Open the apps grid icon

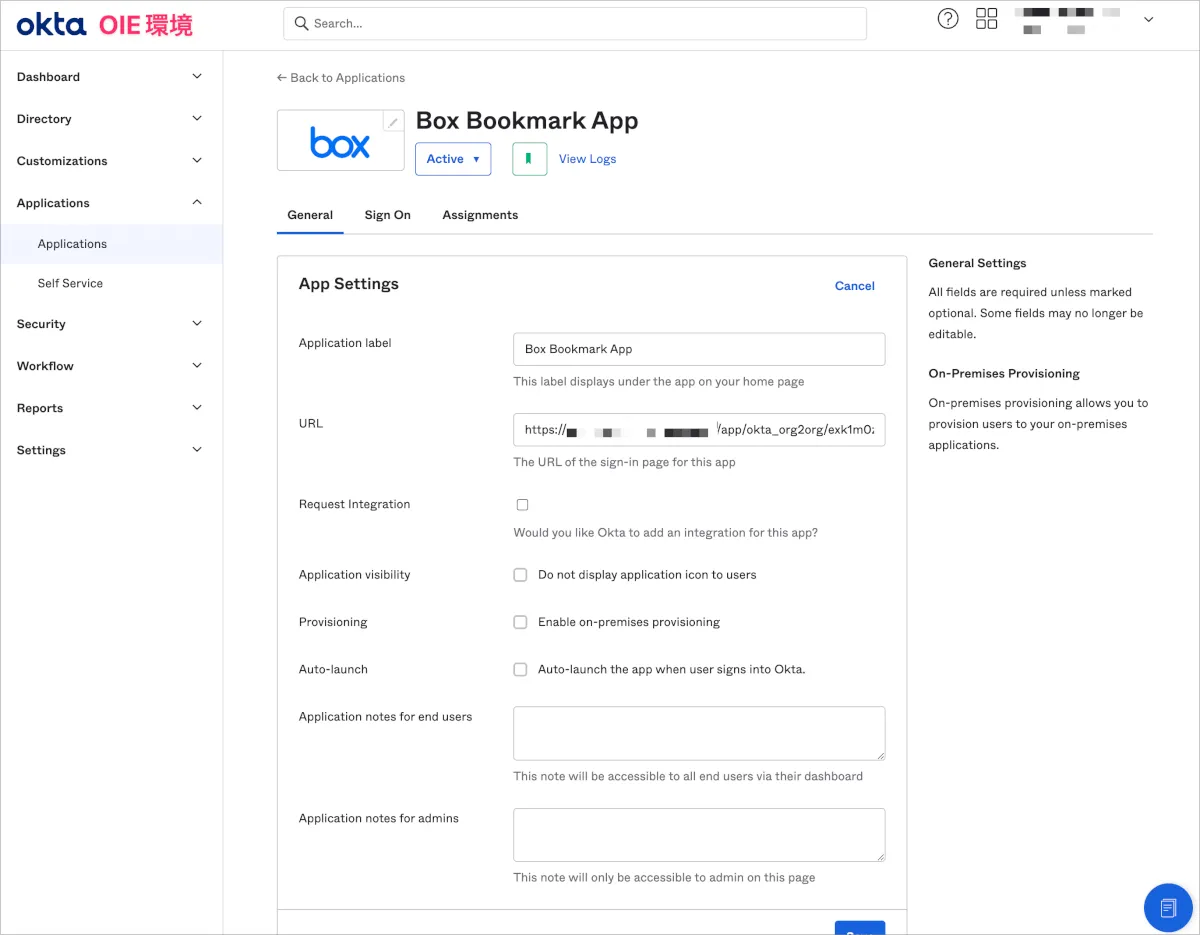coord(986,19)
